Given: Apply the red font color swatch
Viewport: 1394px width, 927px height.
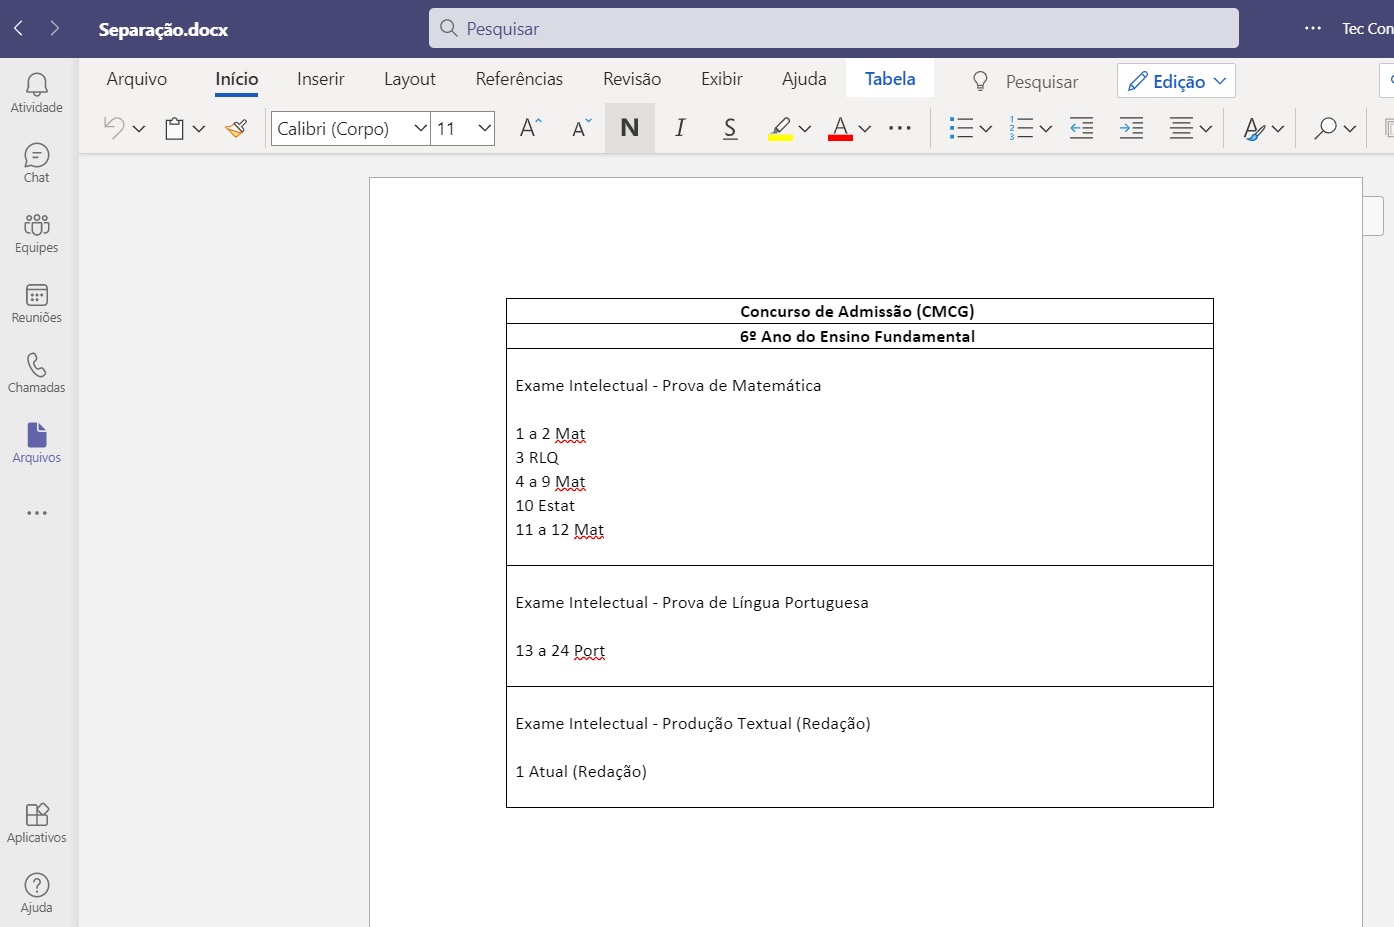Looking at the screenshot, I should 840,128.
